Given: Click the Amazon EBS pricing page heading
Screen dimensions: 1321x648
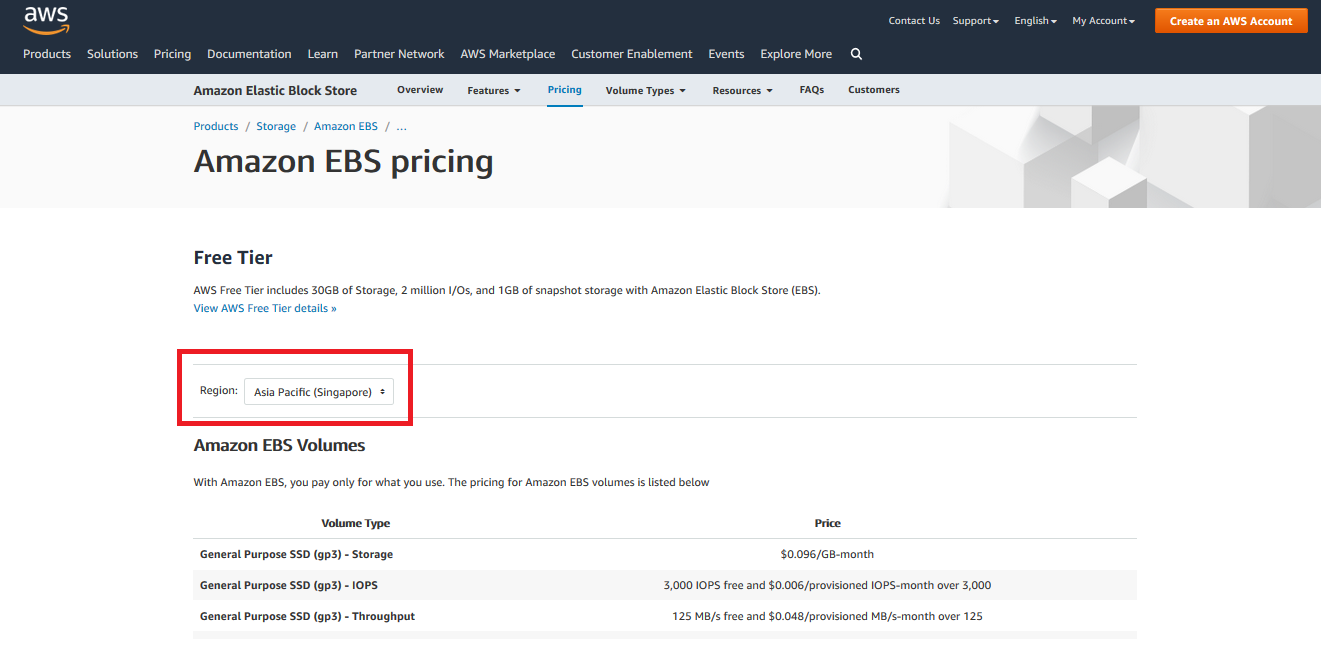Looking at the screenshot, I should 343,161.
